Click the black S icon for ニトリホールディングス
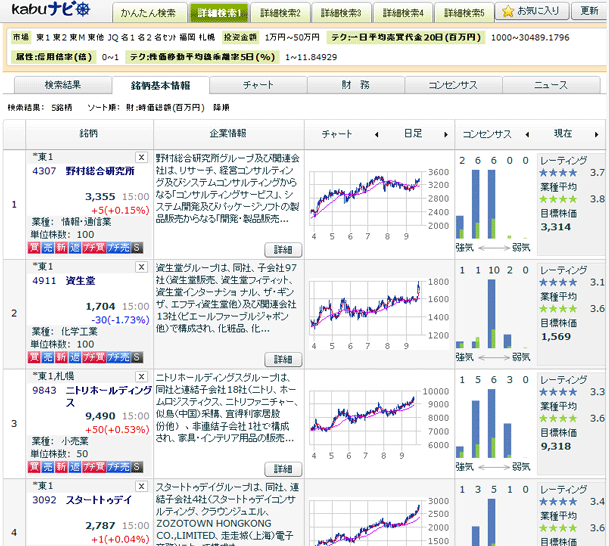610x546 pixels. click(137, 467)
